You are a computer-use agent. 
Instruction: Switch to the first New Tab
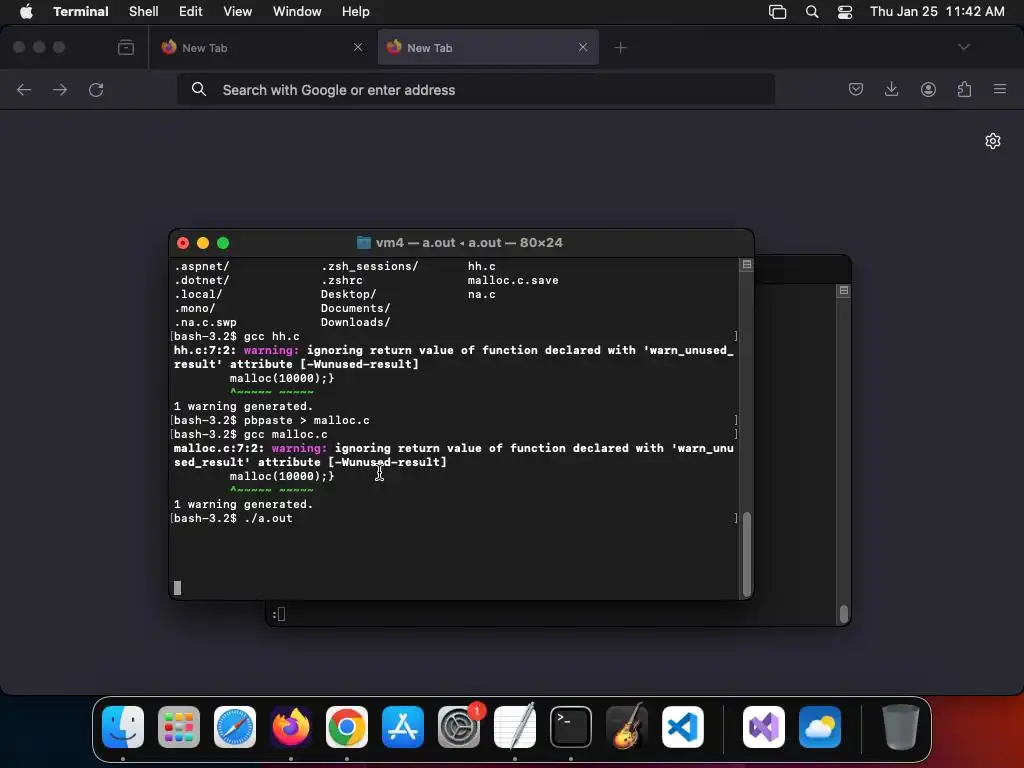[x=262, y=48]
